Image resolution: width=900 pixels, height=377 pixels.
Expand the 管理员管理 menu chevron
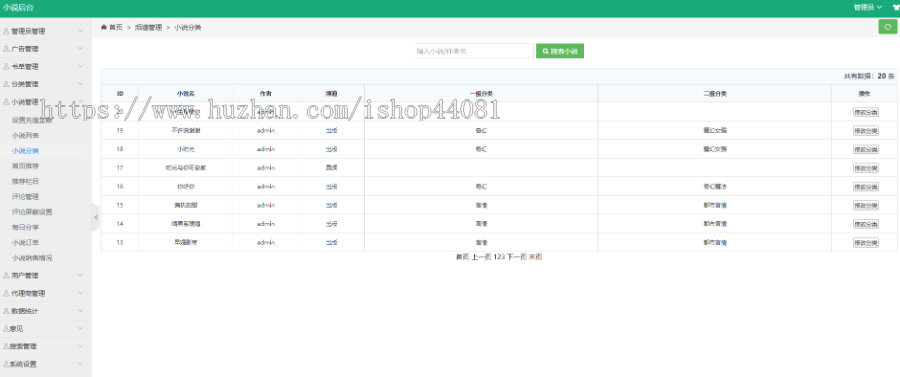tap(80, 31)
